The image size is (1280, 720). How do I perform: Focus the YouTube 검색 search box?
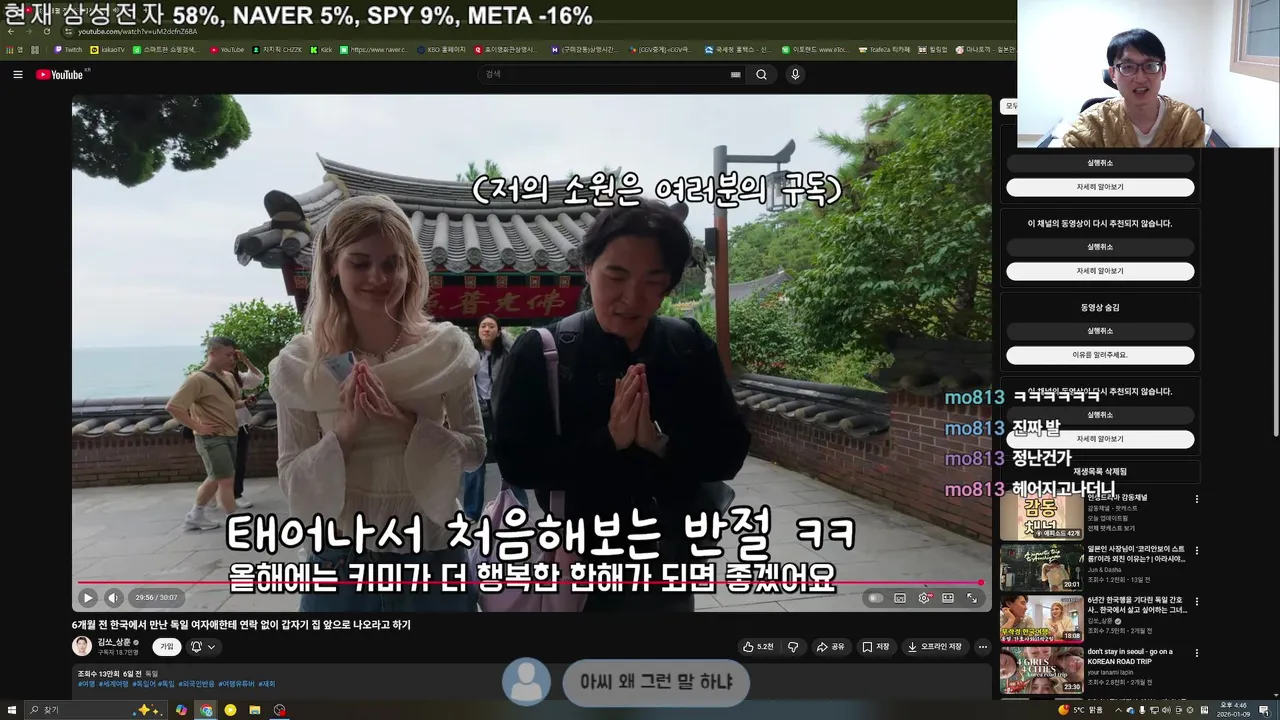(x=610, y=74)
